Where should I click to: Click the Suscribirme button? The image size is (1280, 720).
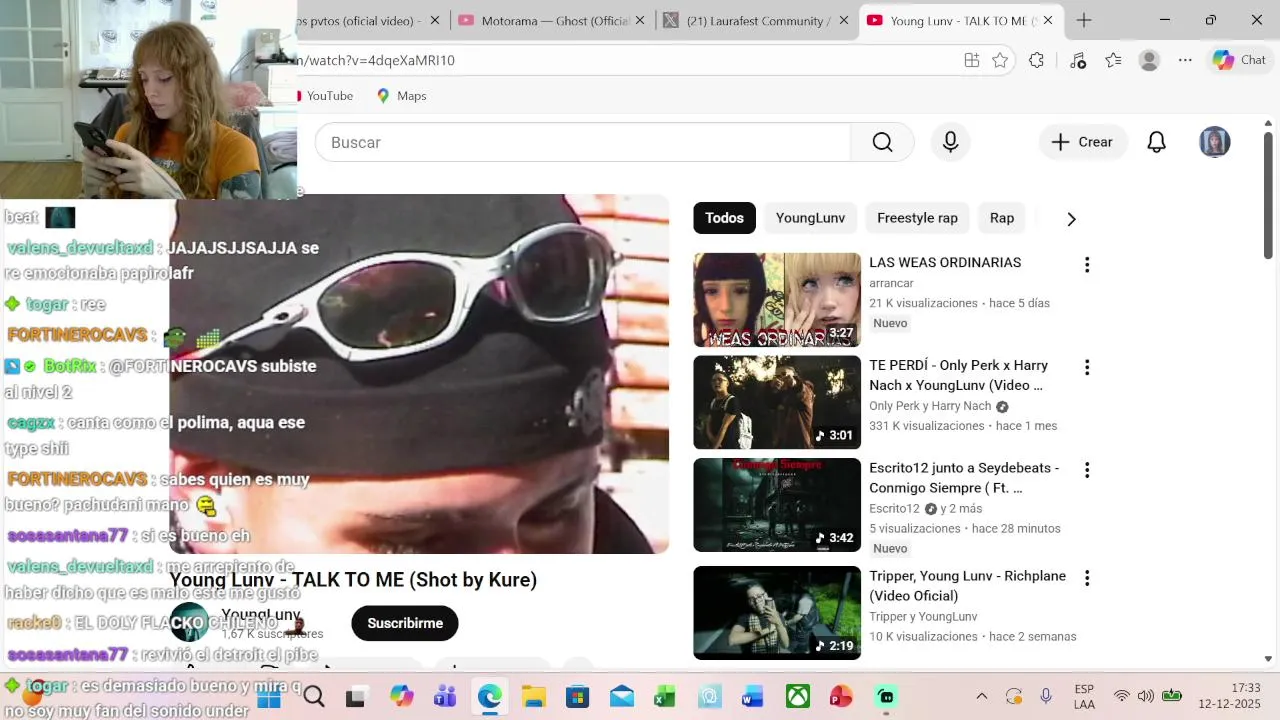click(x=405, y=623)
